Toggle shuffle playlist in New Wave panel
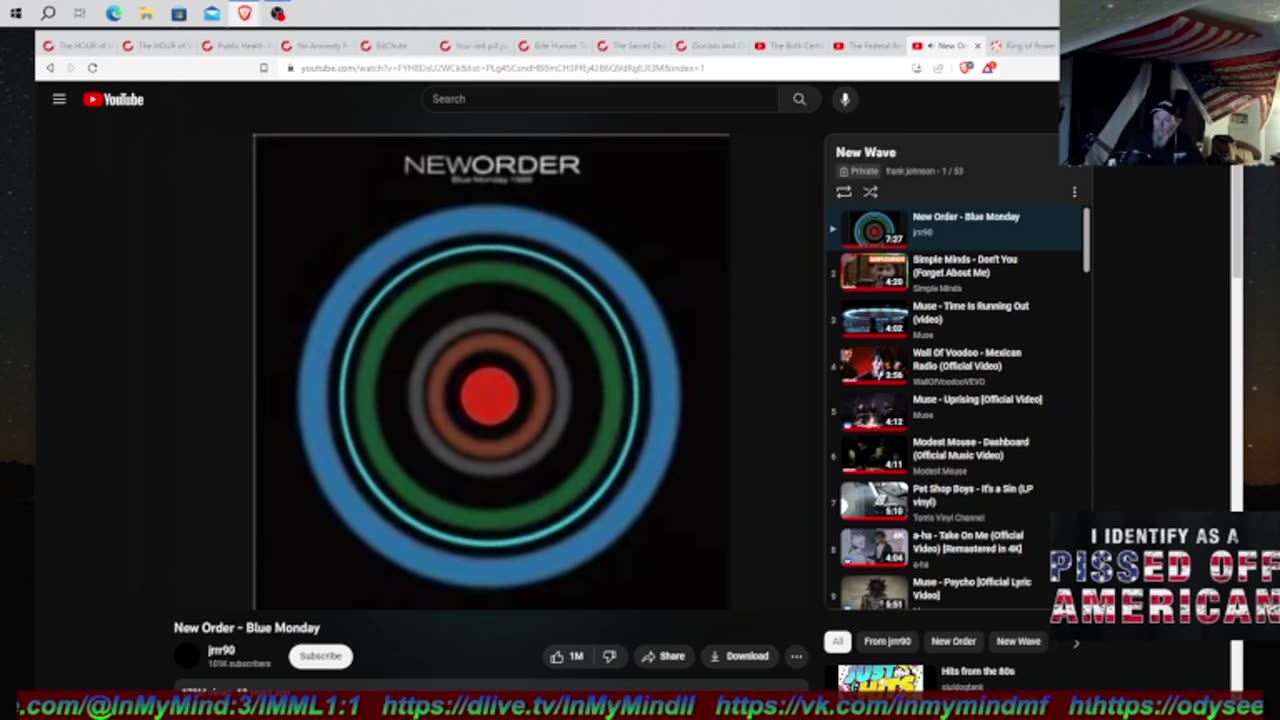 [870, 192]
